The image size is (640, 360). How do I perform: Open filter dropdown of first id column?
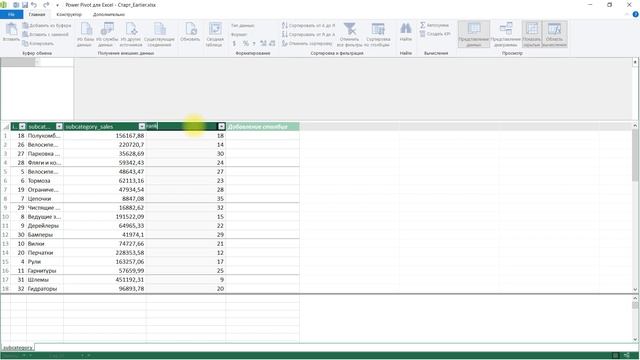pos(22,127)
